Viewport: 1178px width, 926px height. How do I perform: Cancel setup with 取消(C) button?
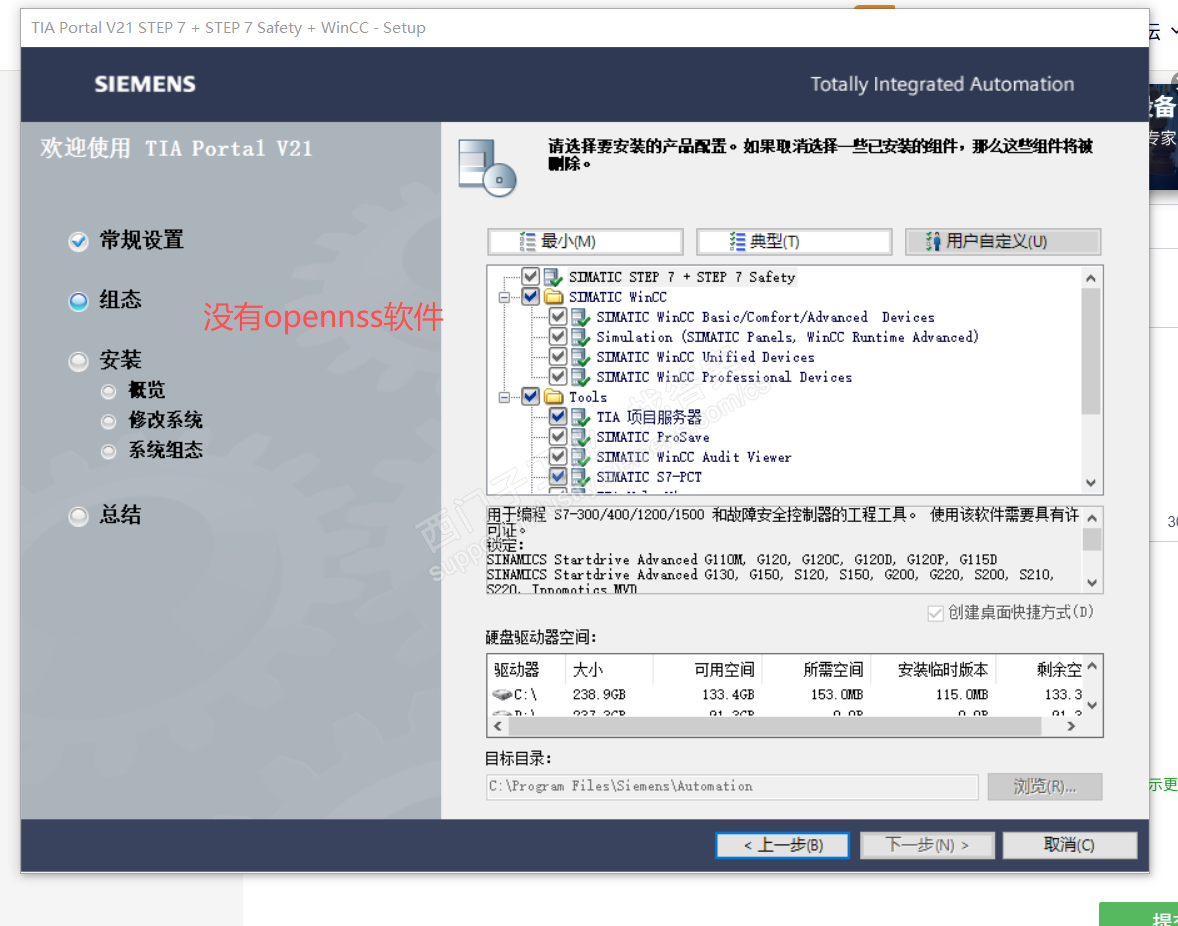click(1070, 845)
